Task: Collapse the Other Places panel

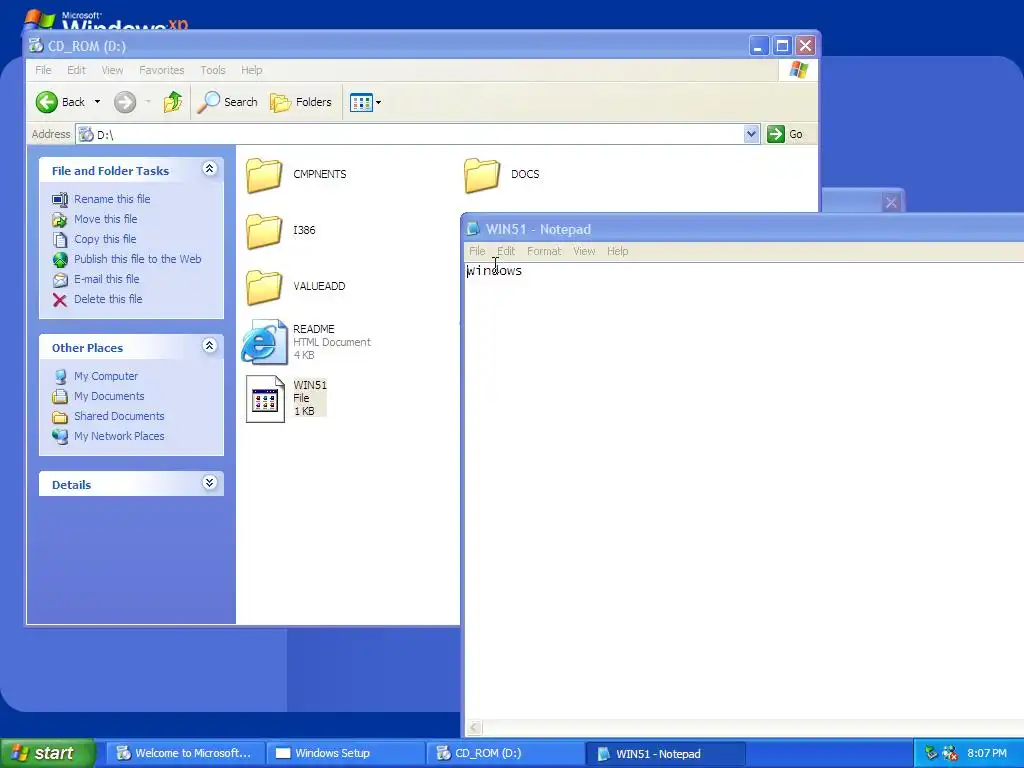Action: (209, 345)
